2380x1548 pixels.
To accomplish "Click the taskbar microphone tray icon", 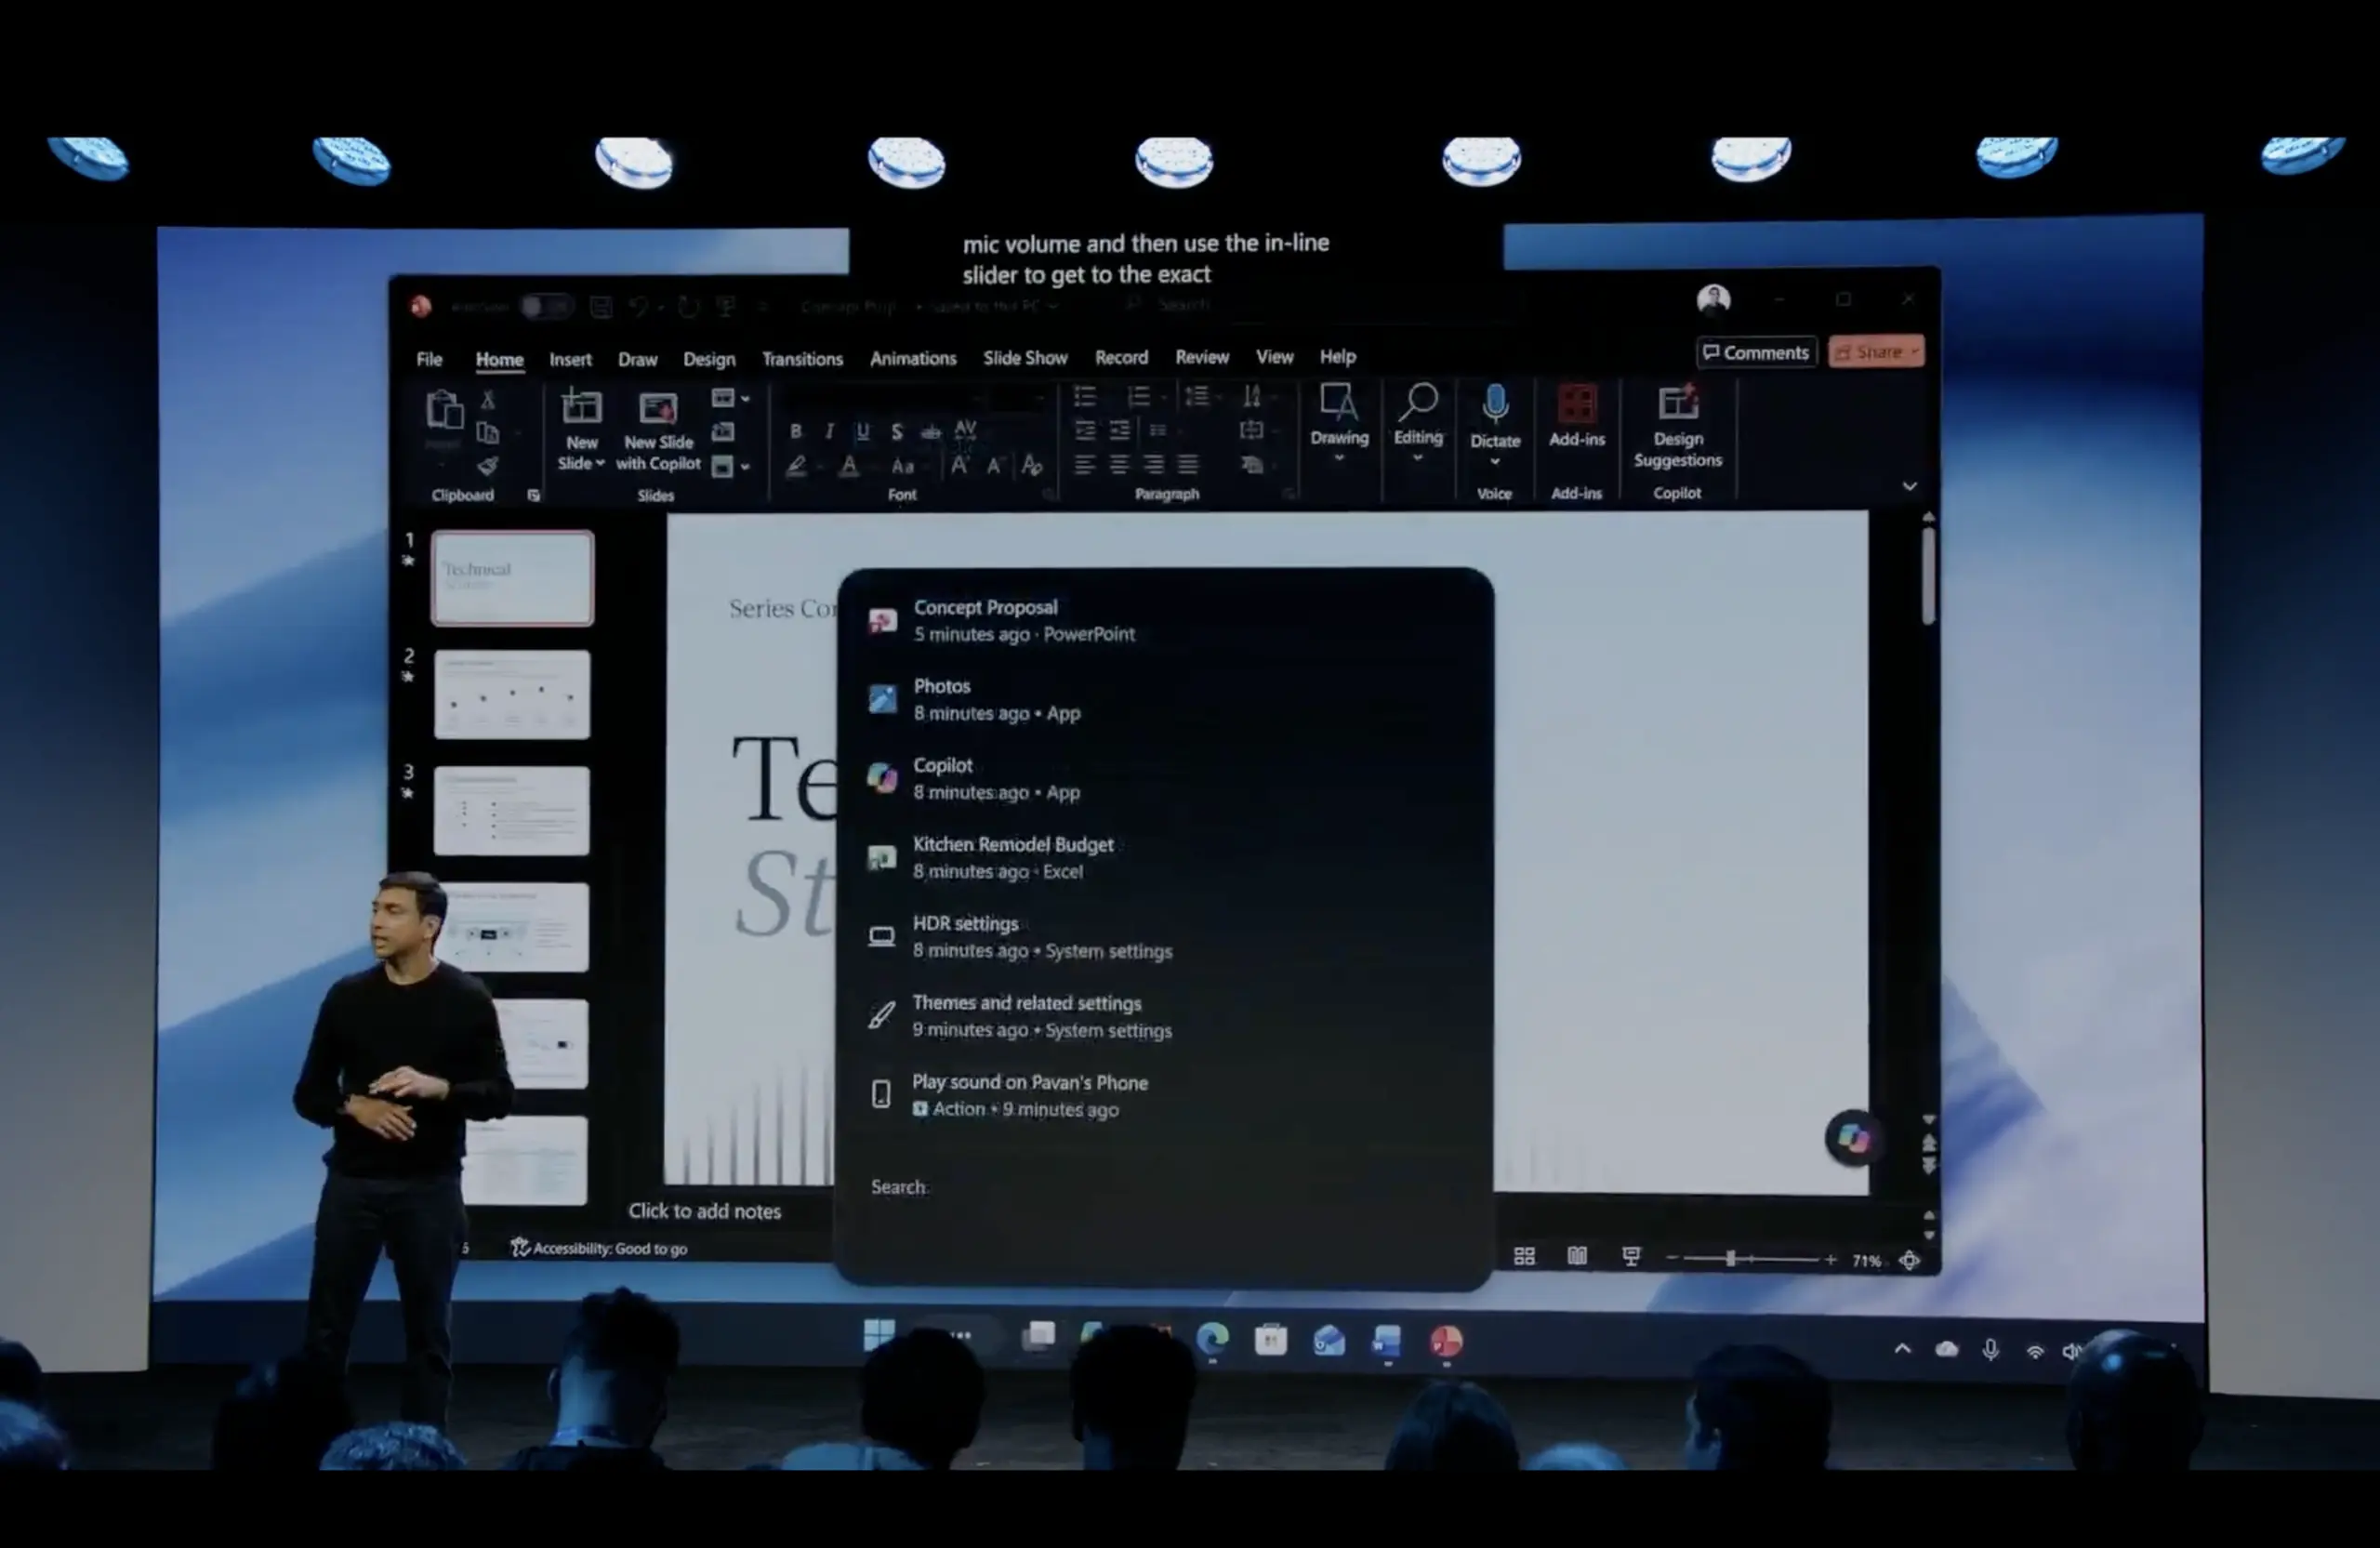I will (x=1991, y=1350).
